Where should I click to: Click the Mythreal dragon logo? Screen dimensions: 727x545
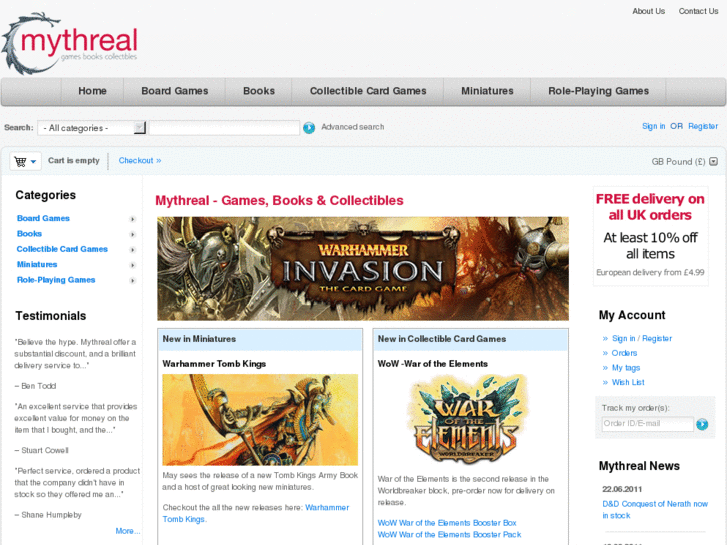(70, 44)
